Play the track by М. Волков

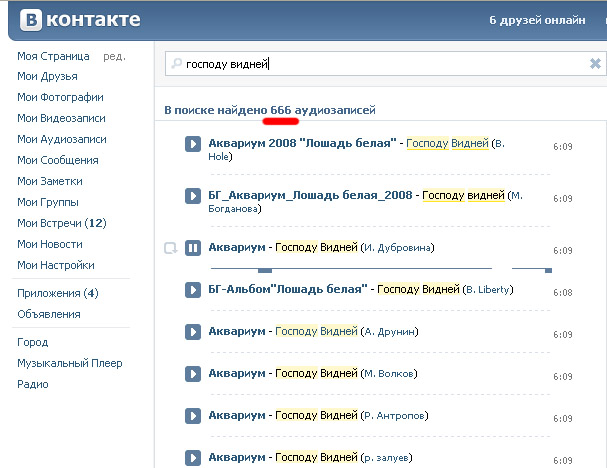pyautogui.click(x=193, y=374)
